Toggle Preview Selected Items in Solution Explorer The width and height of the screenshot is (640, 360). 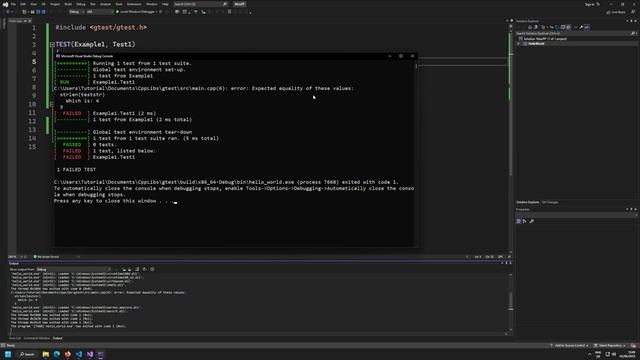point(587,27)
